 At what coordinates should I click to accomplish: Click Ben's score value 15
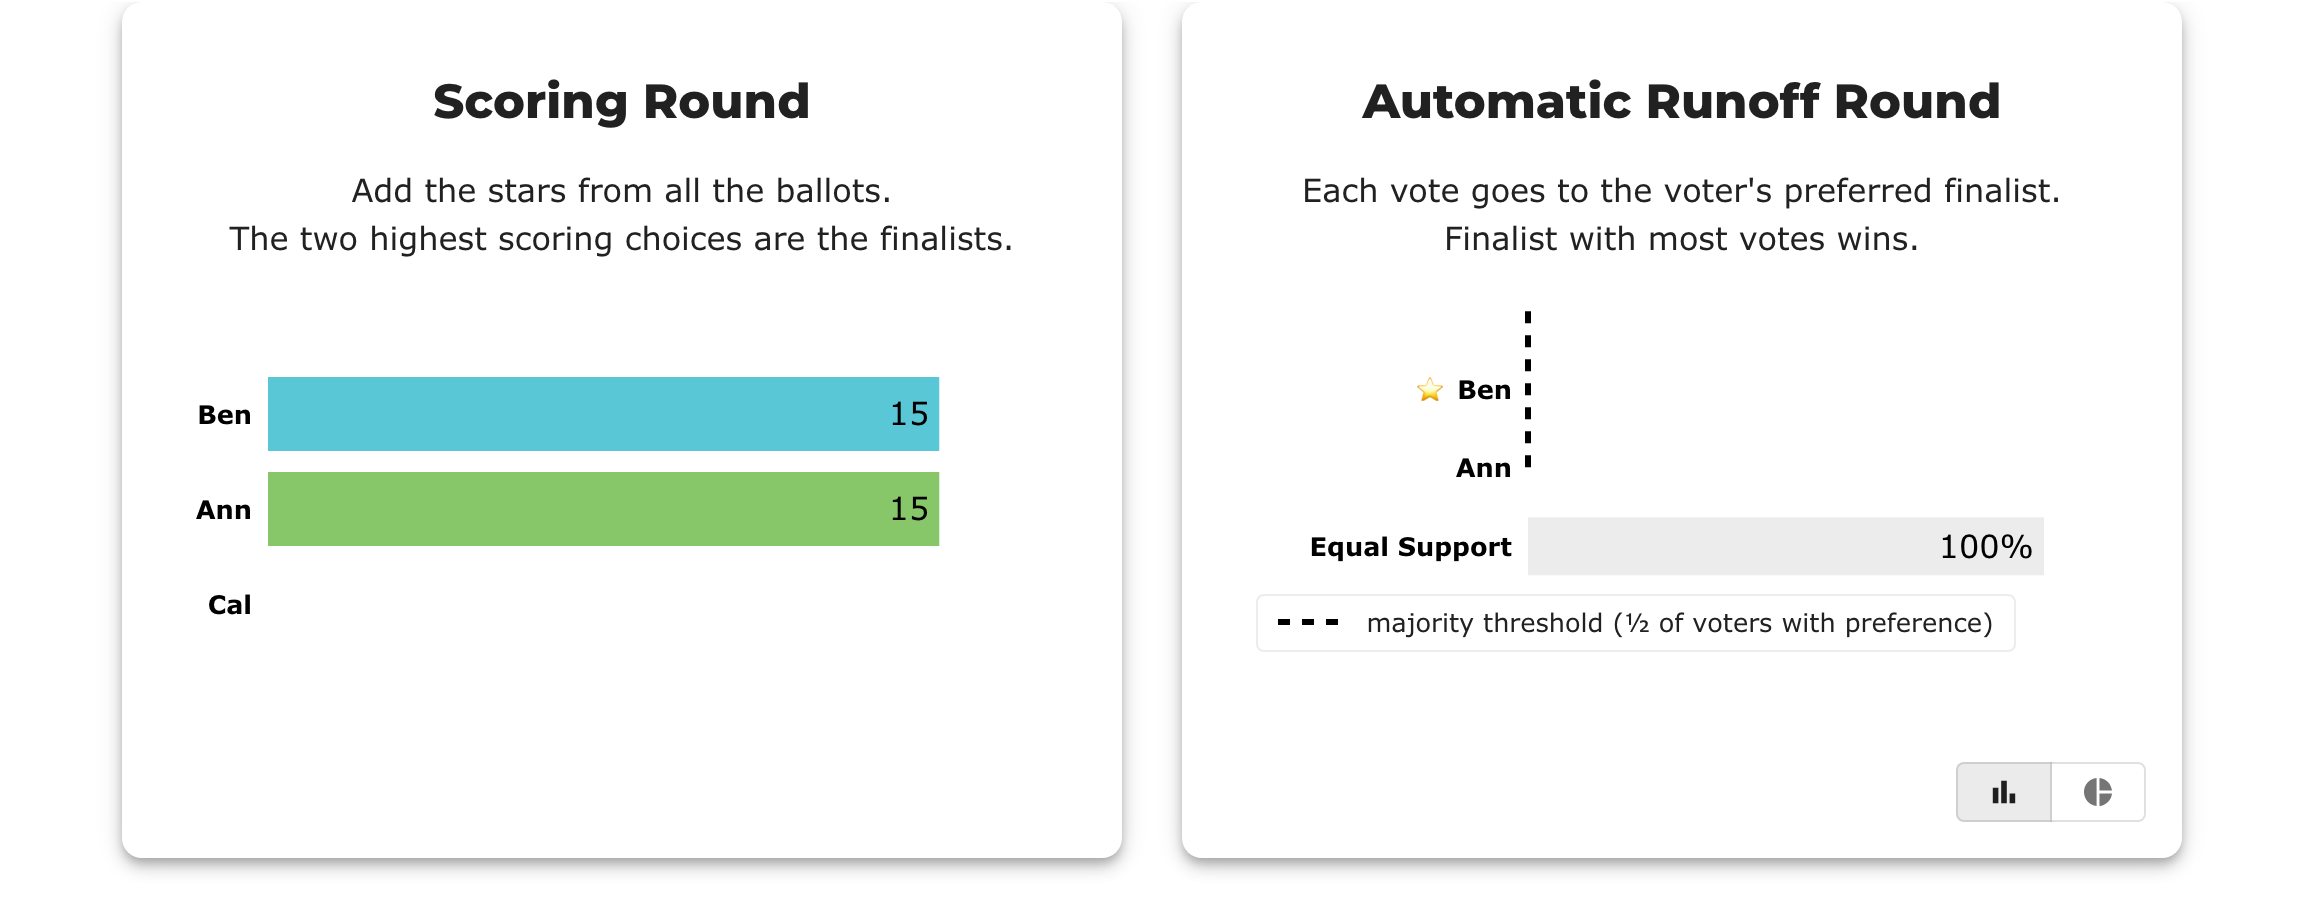[x=909, y=414]
